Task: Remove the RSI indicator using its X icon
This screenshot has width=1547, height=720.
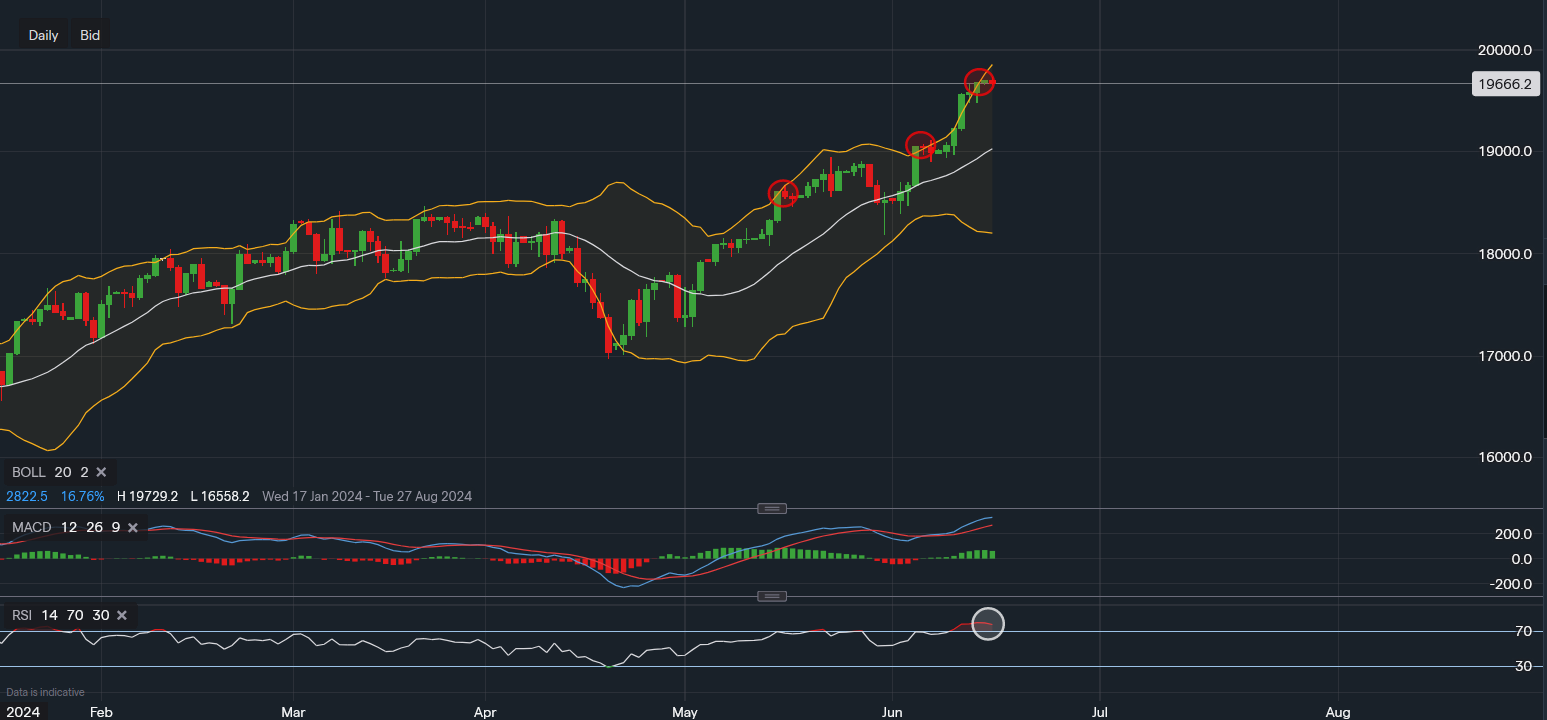Action: click(x=121, y=615)
